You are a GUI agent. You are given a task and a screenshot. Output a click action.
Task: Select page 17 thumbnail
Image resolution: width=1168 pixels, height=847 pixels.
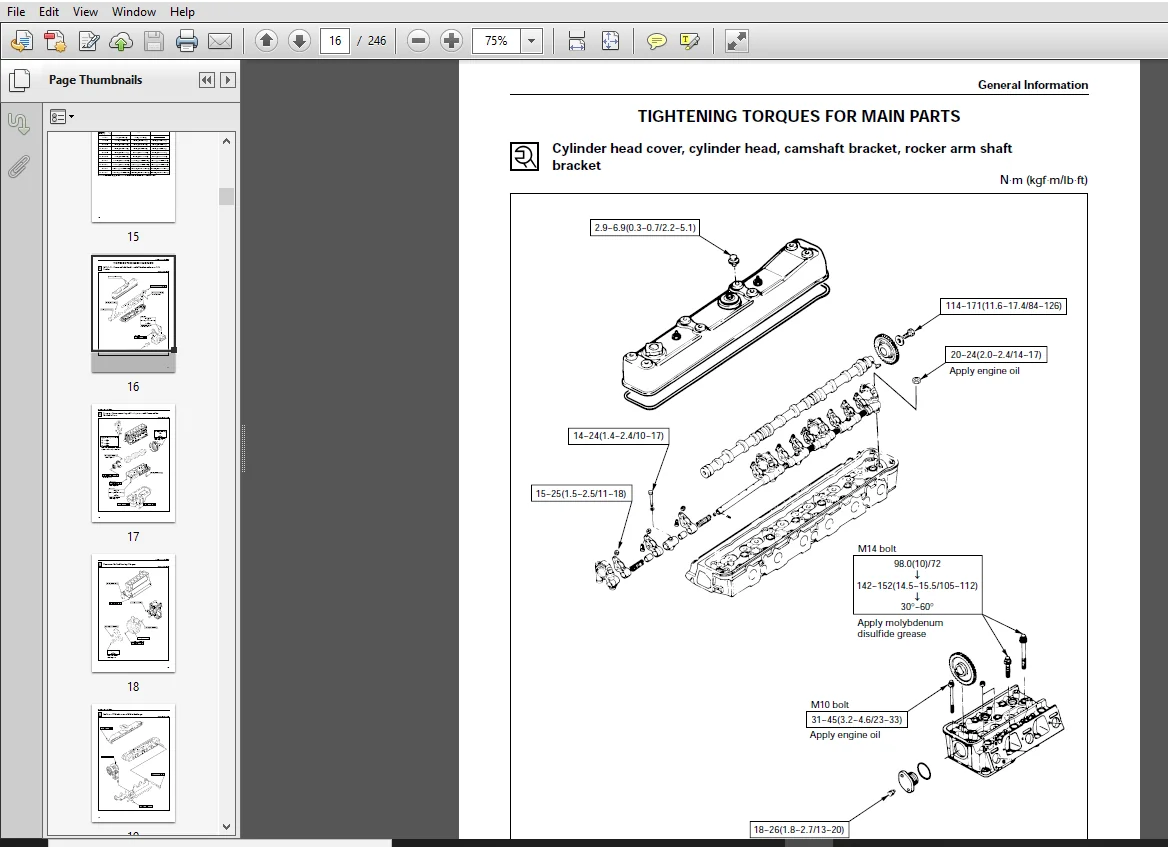(x=133, y=463)
